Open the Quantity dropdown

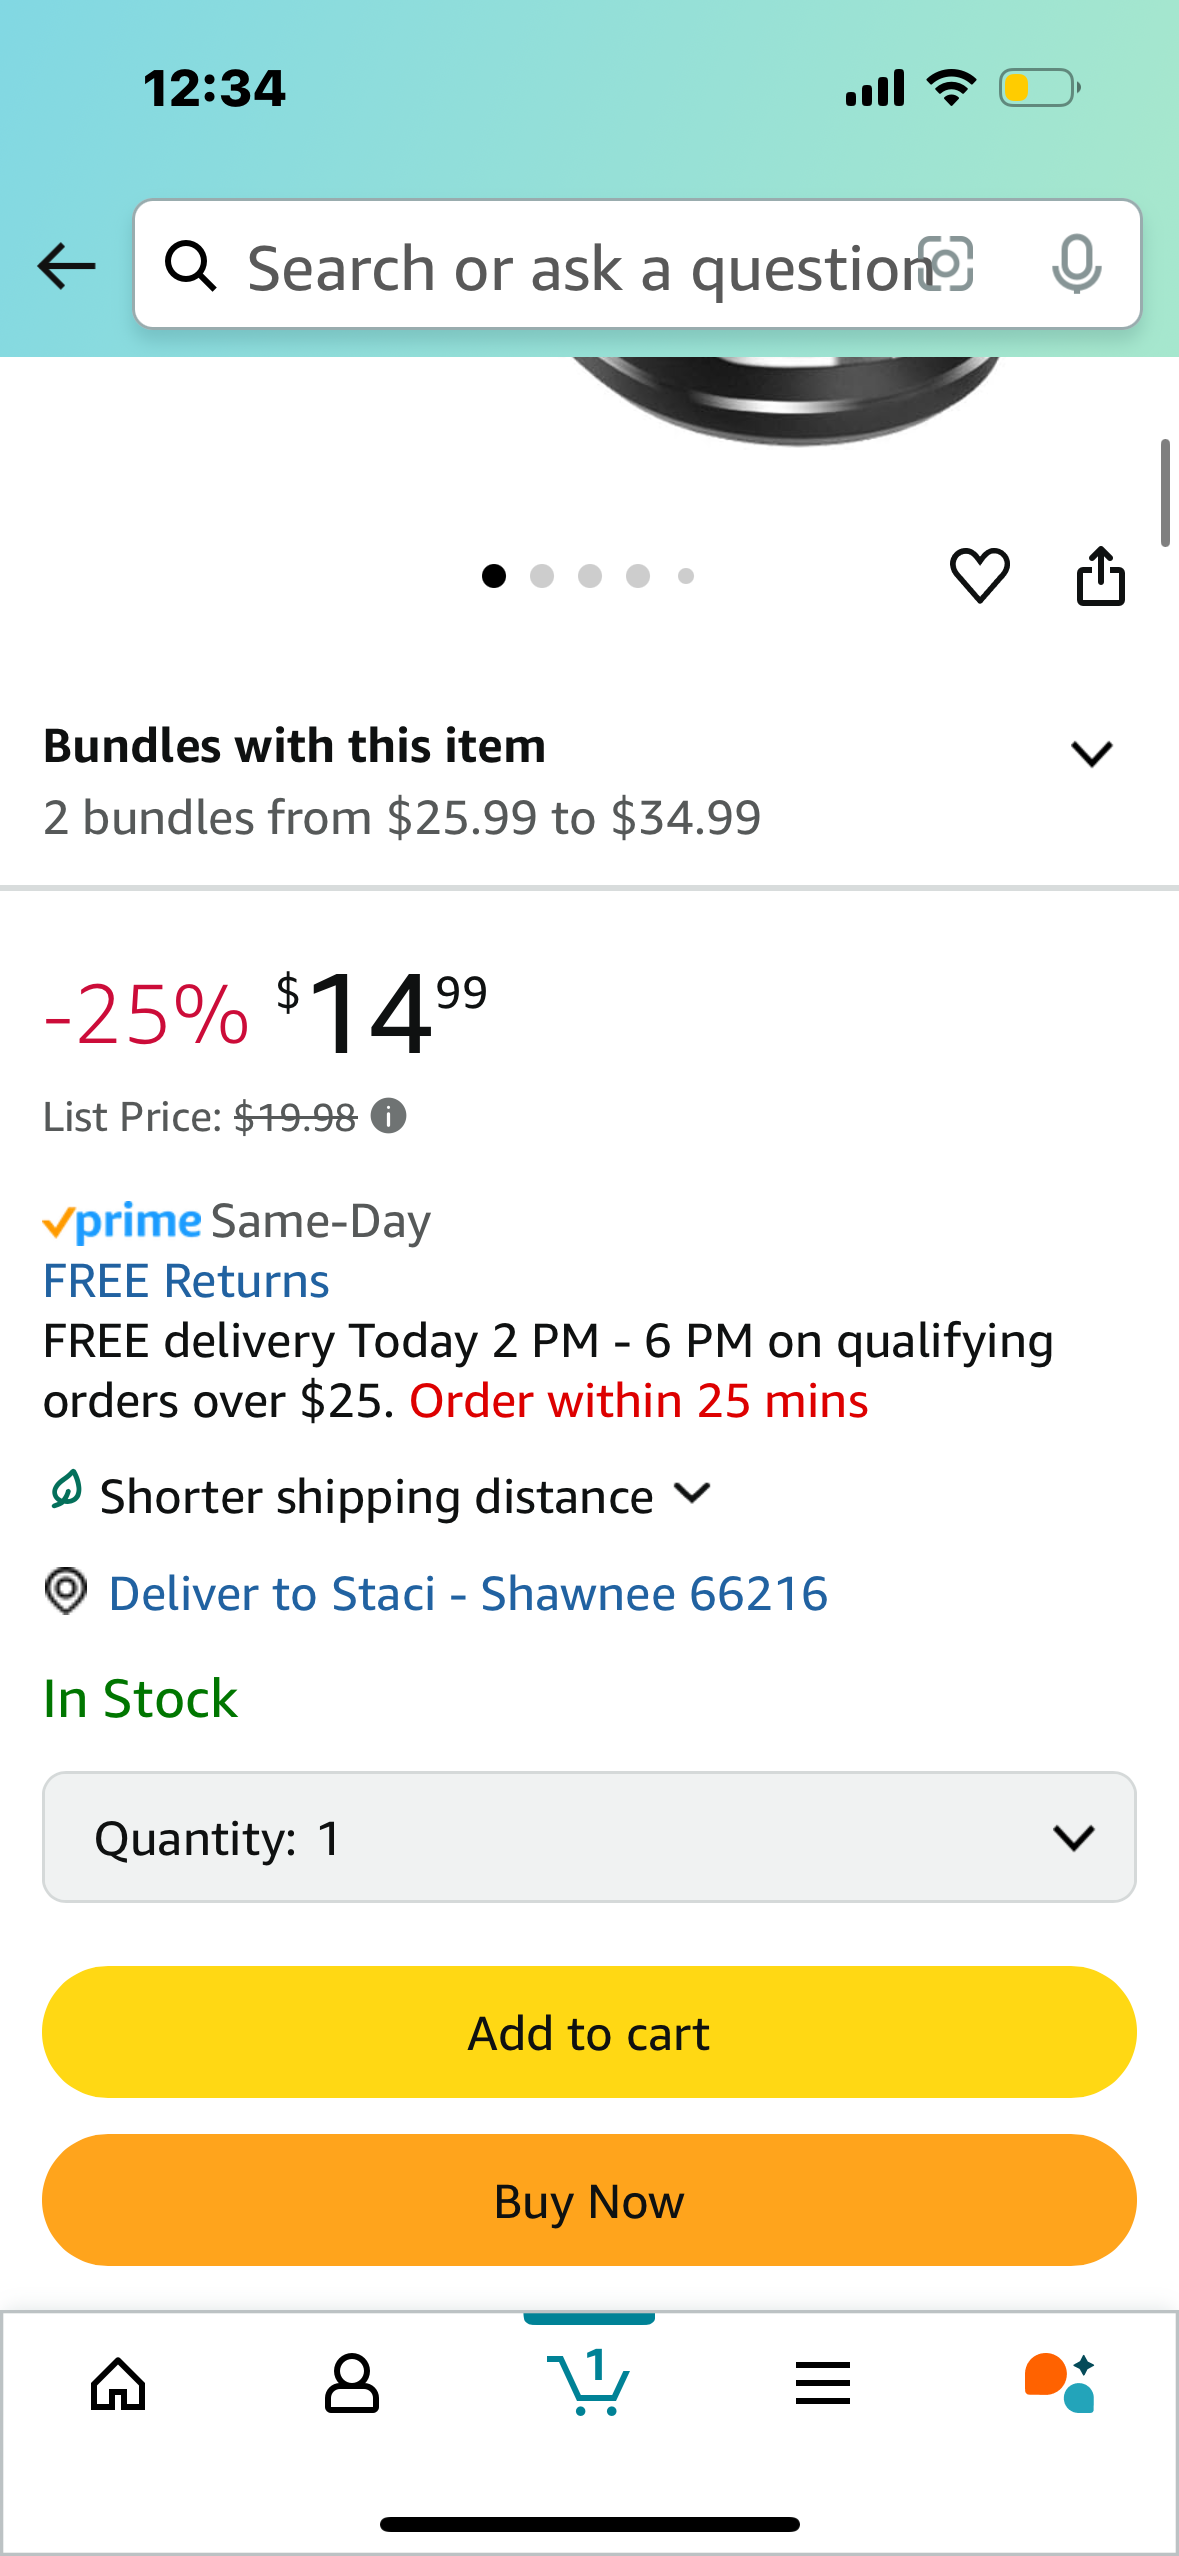pyautogui.click(x=589, y=1837)
